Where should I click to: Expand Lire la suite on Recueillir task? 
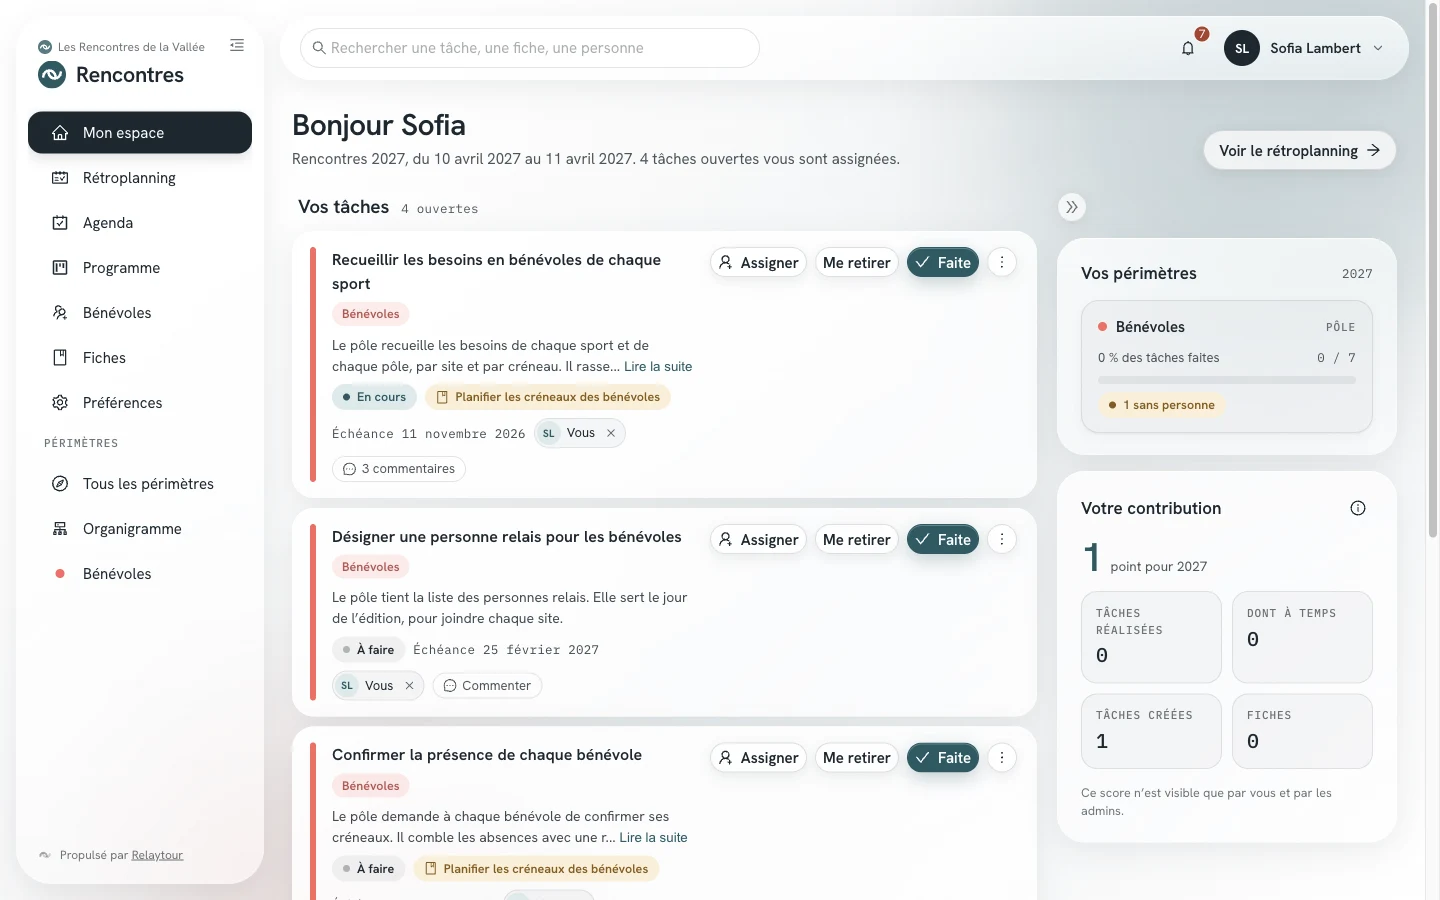click(658, 367)
